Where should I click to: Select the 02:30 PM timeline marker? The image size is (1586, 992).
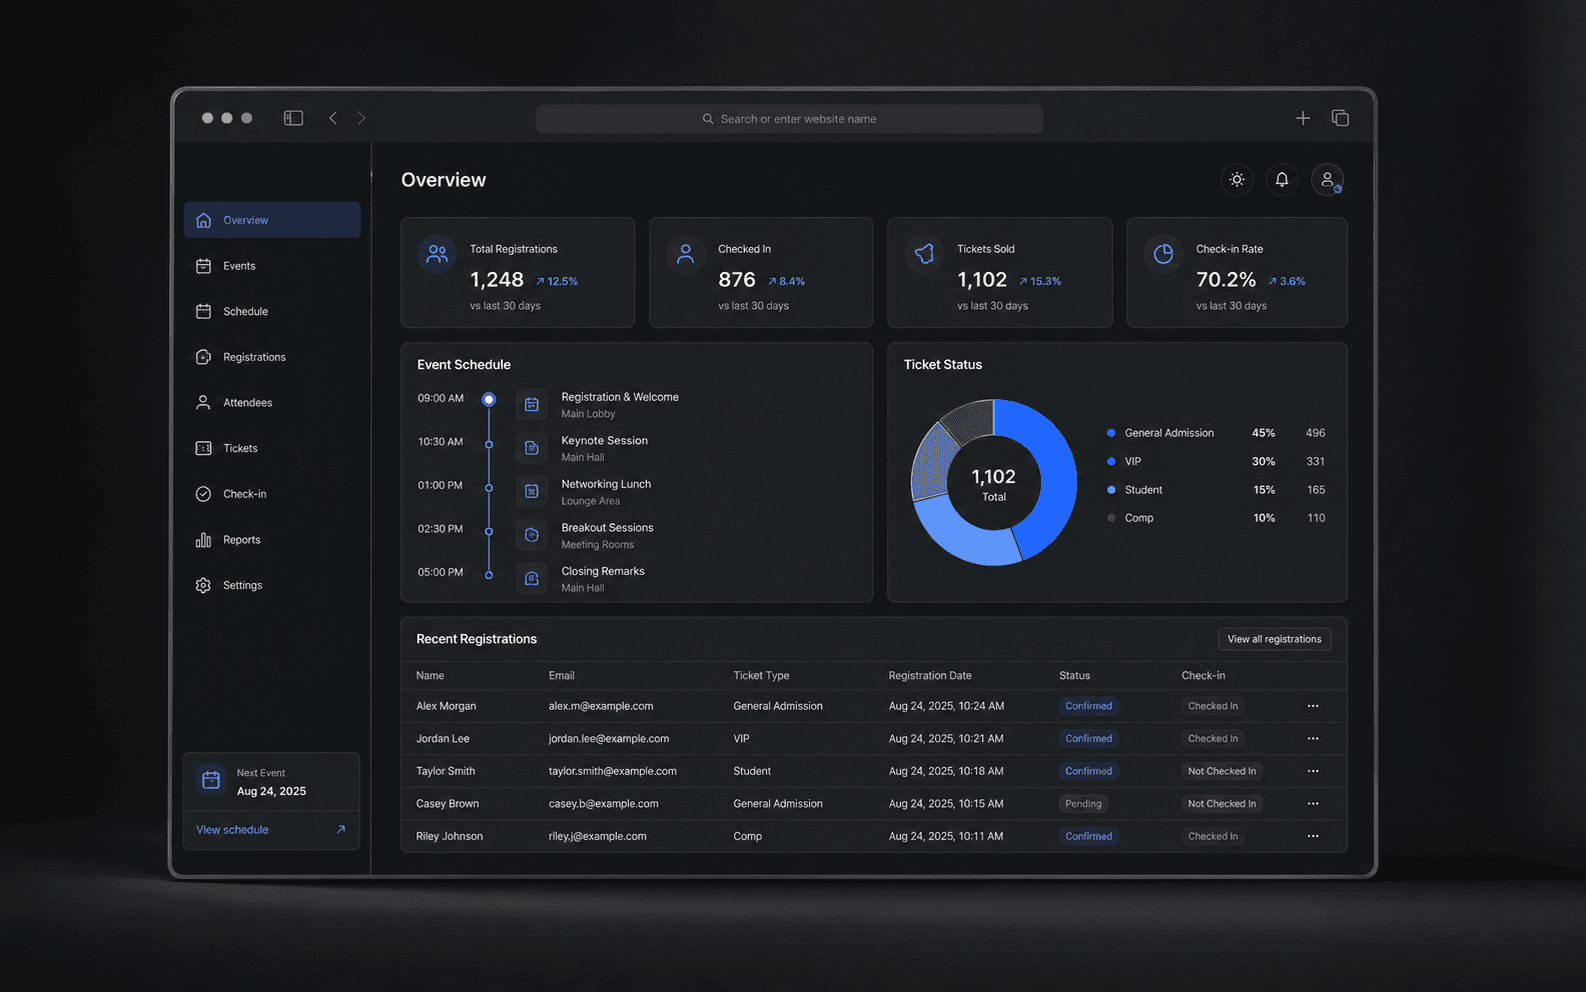(489, 531)
